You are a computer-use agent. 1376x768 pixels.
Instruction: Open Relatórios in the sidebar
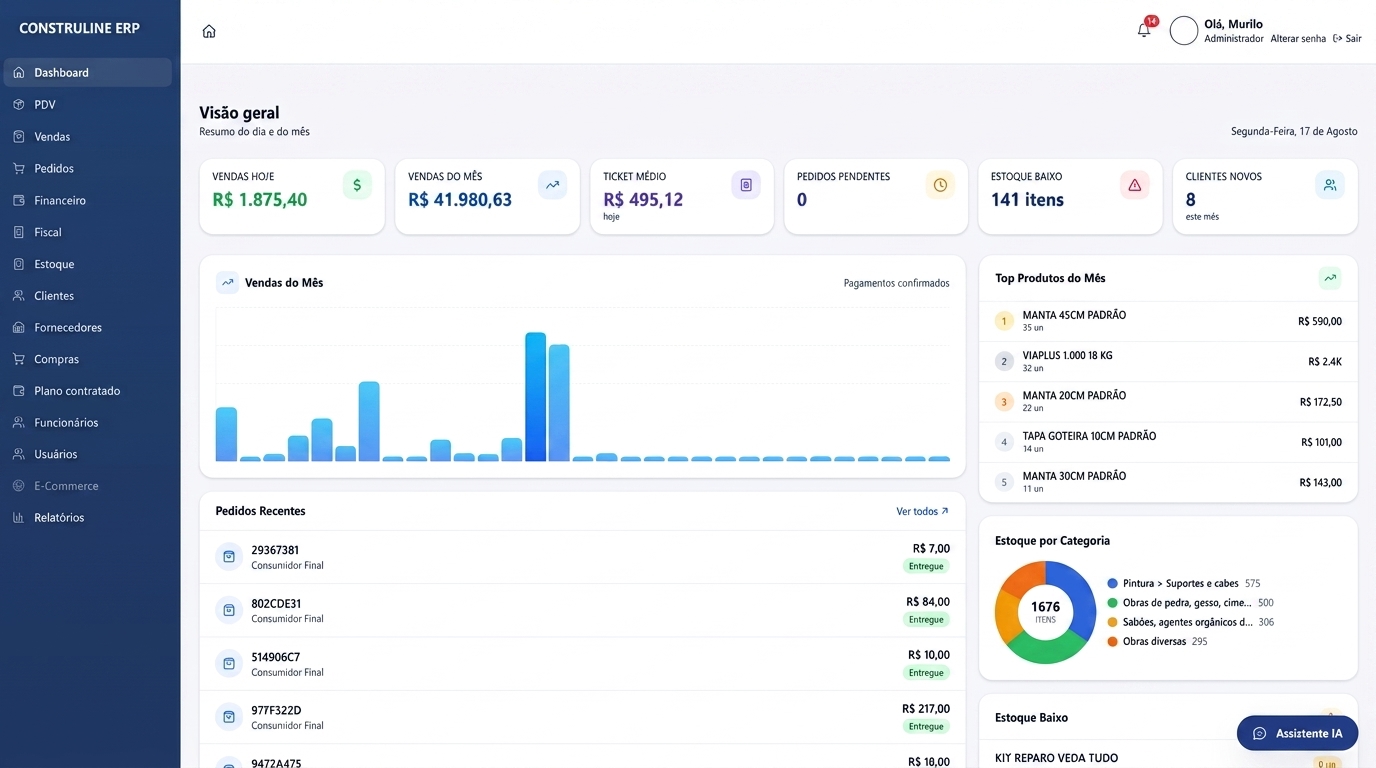point(88,518)
